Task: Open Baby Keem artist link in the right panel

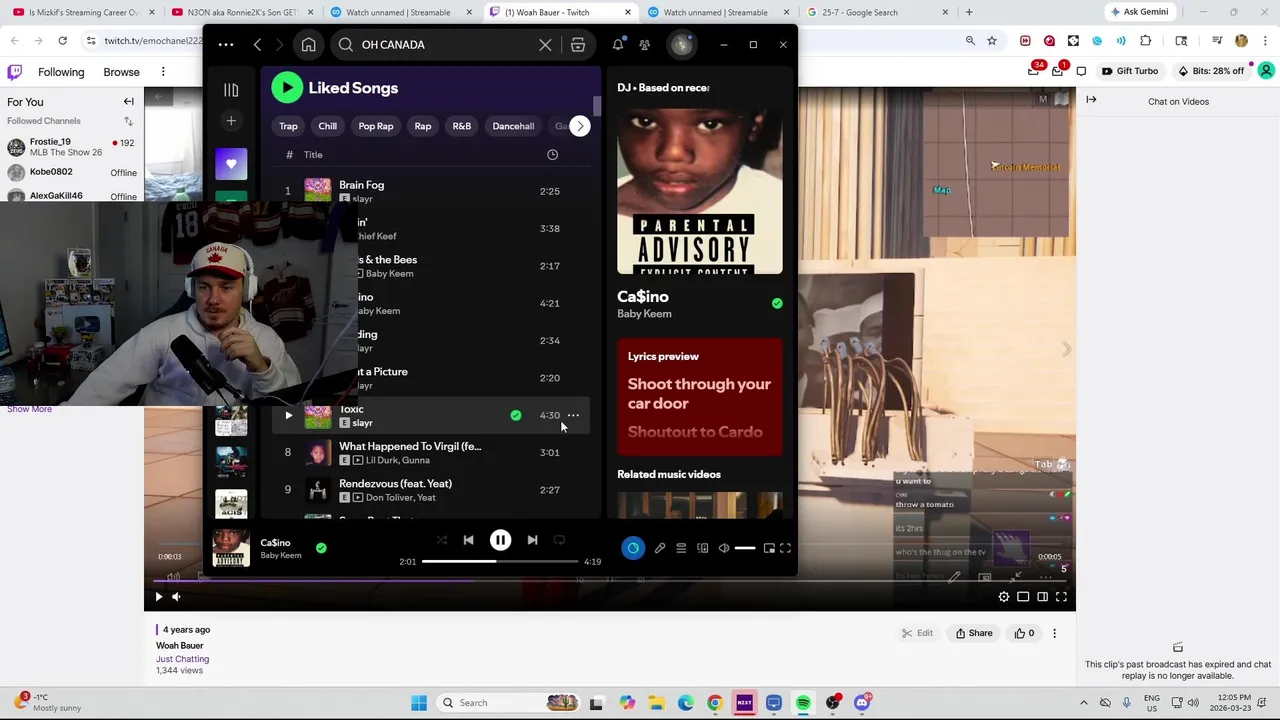Action: (644, 314)
